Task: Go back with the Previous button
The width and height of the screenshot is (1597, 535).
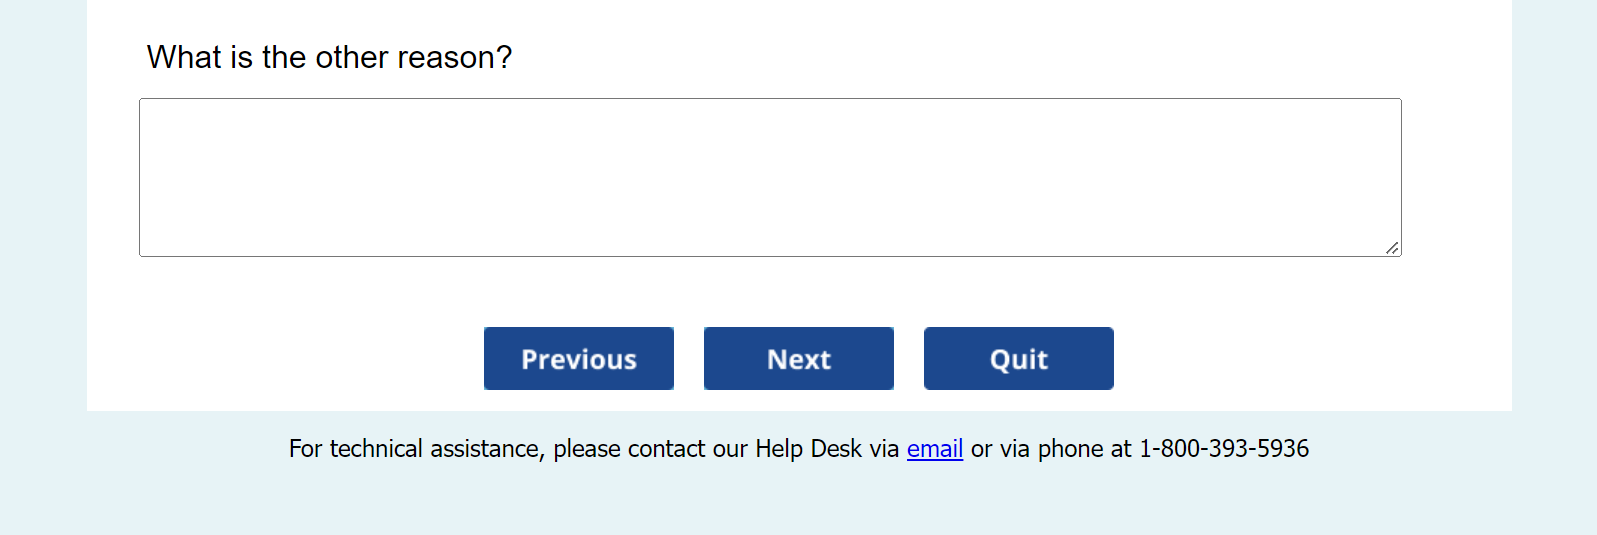Action: pos(578,359)
